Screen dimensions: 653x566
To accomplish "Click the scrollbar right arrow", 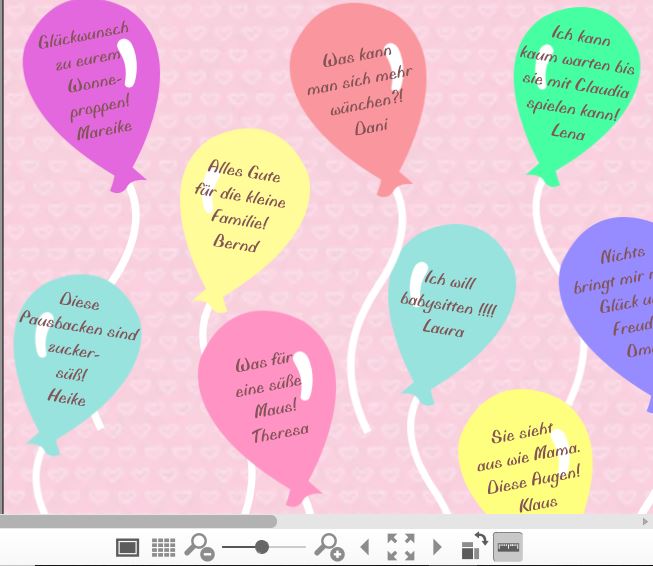I will [x=646, y=521].
